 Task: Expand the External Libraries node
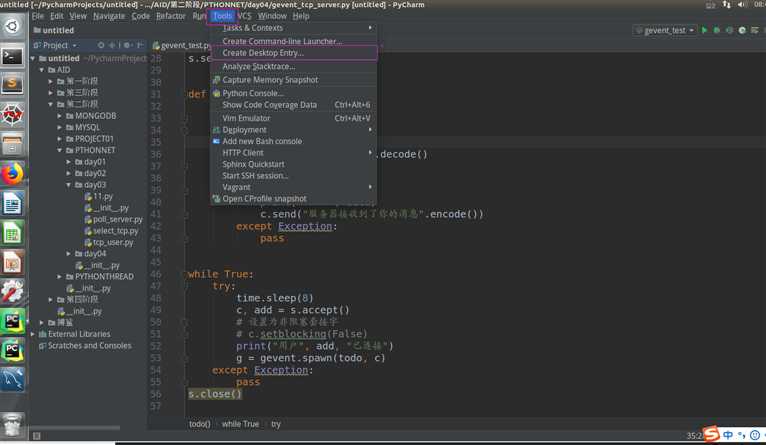click(x=33, y=334)
